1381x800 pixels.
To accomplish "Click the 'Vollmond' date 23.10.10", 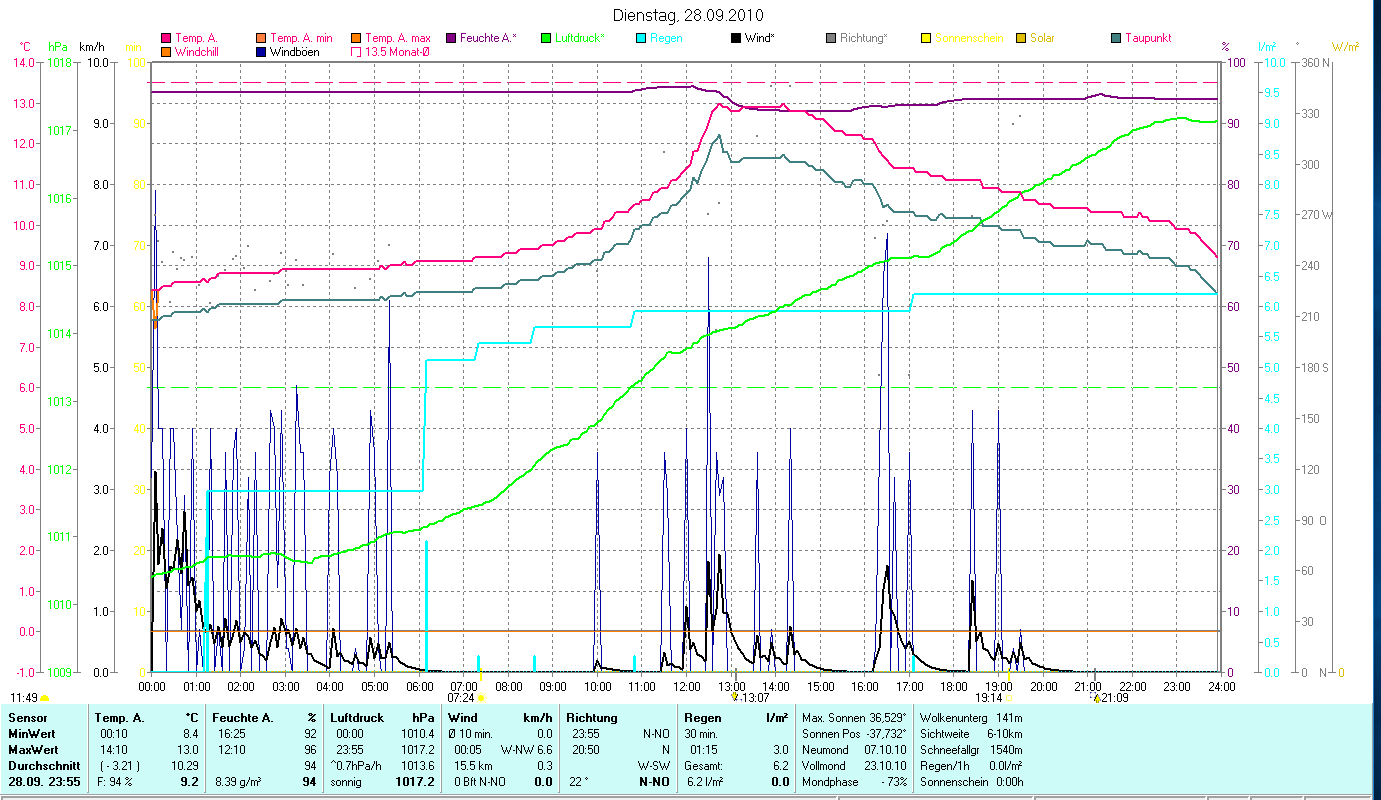I will point(886,765).
